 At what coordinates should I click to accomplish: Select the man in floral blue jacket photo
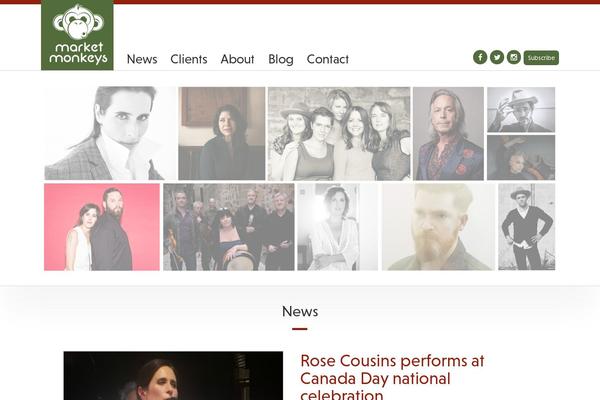[x=448, y=134]
